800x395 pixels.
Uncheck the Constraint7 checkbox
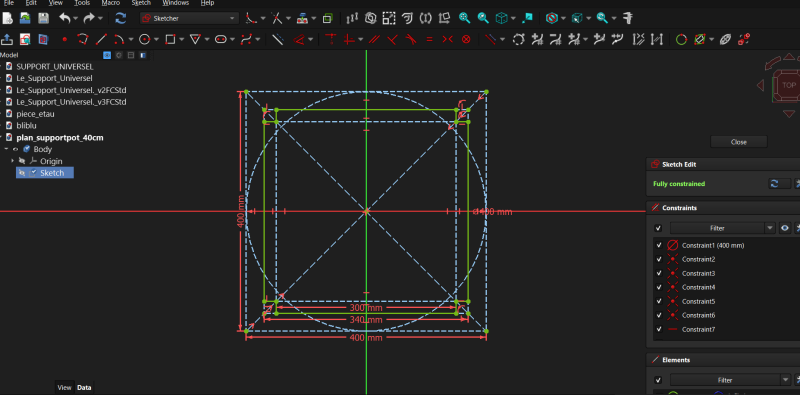point(659,330)
